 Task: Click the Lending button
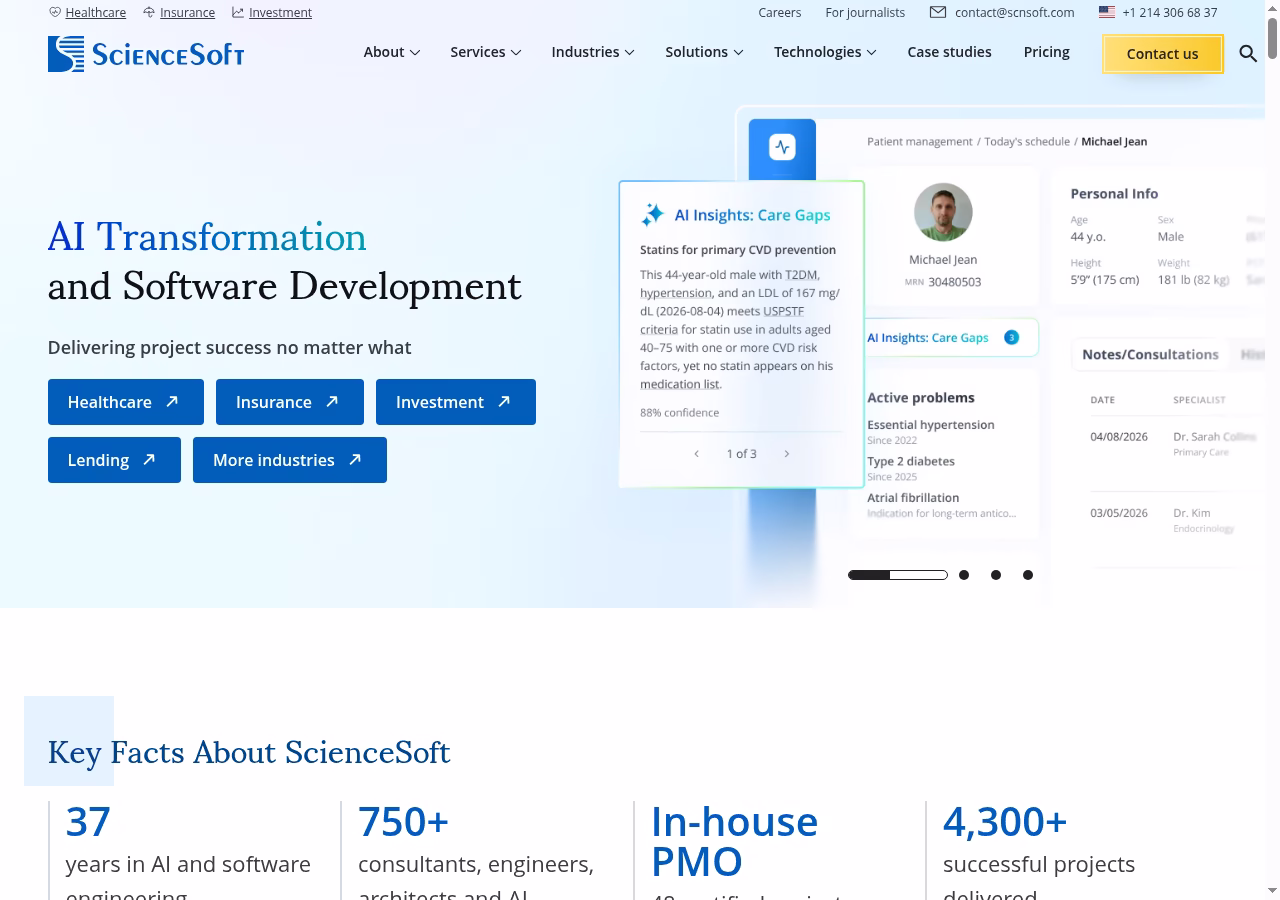(x=114, y=460)
